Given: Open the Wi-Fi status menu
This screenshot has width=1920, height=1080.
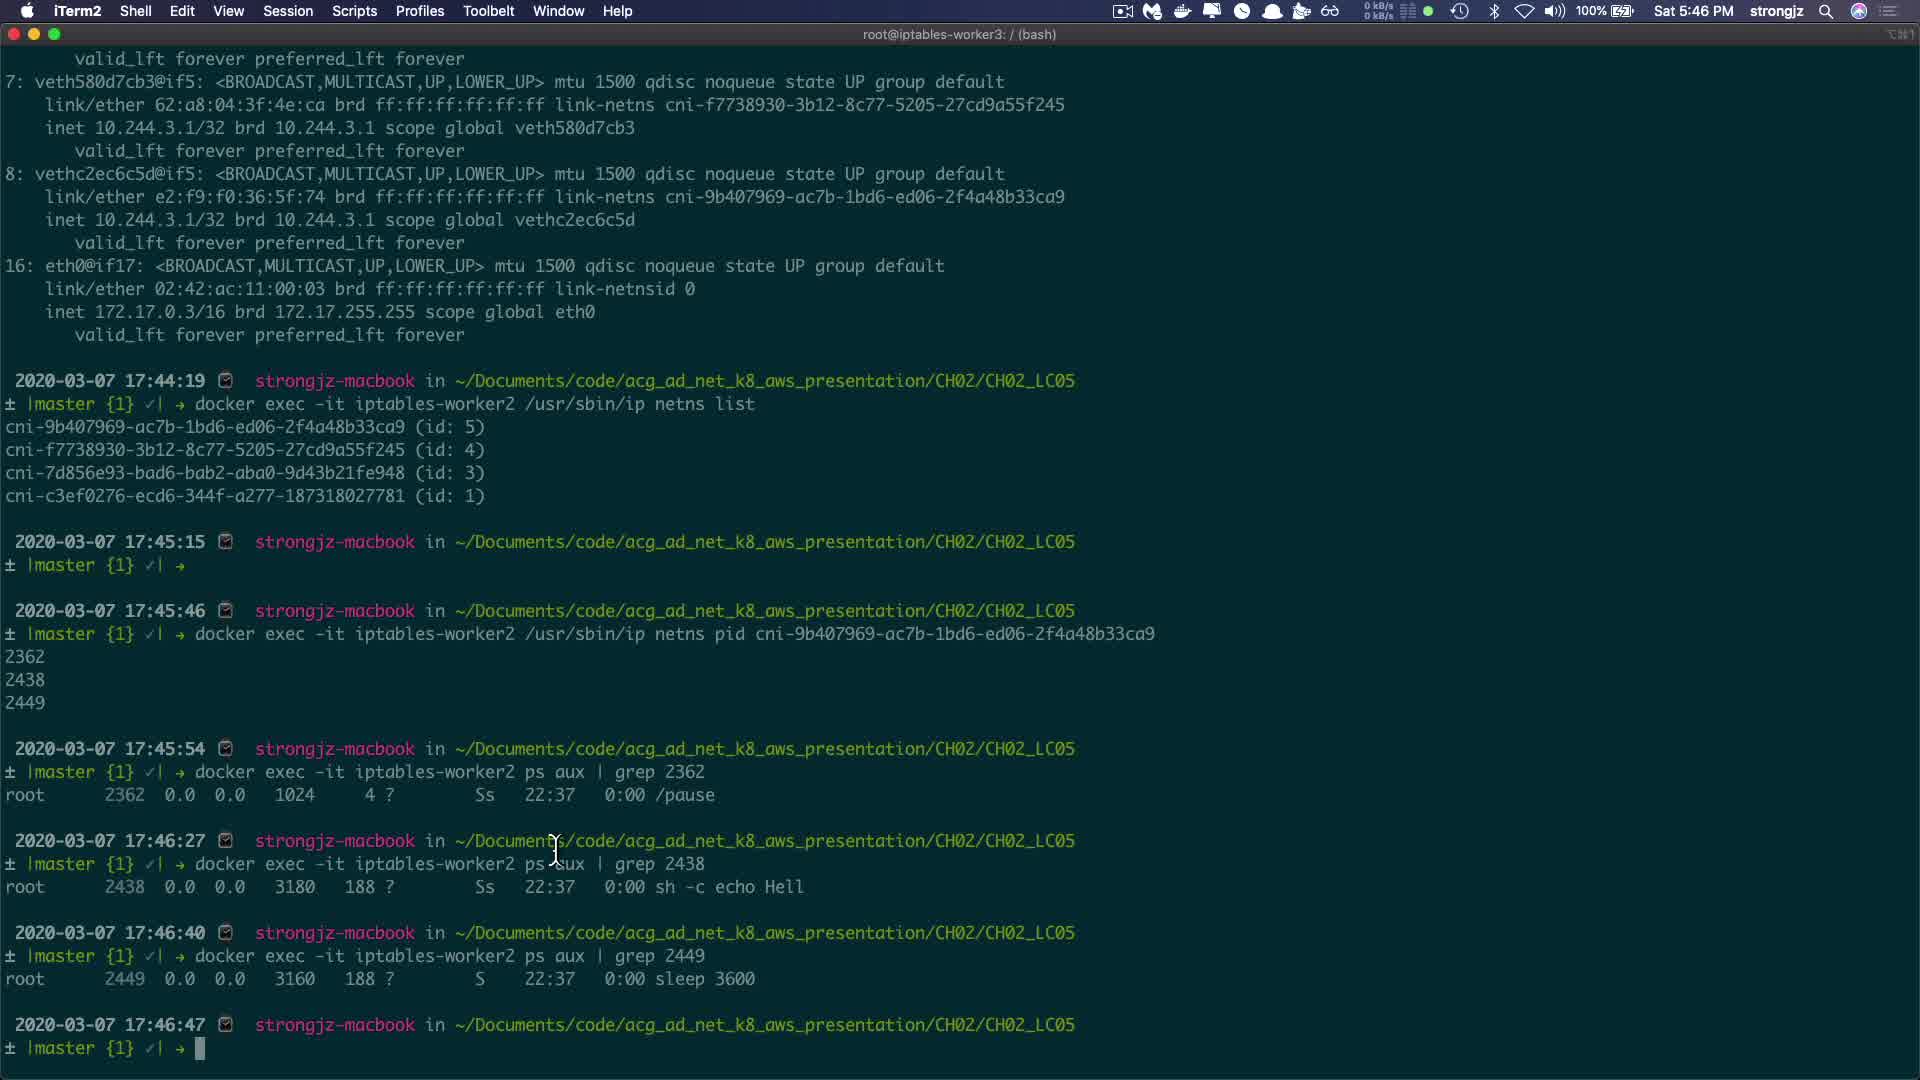Looking at the screenshot, I should (x=1524, y=11).
